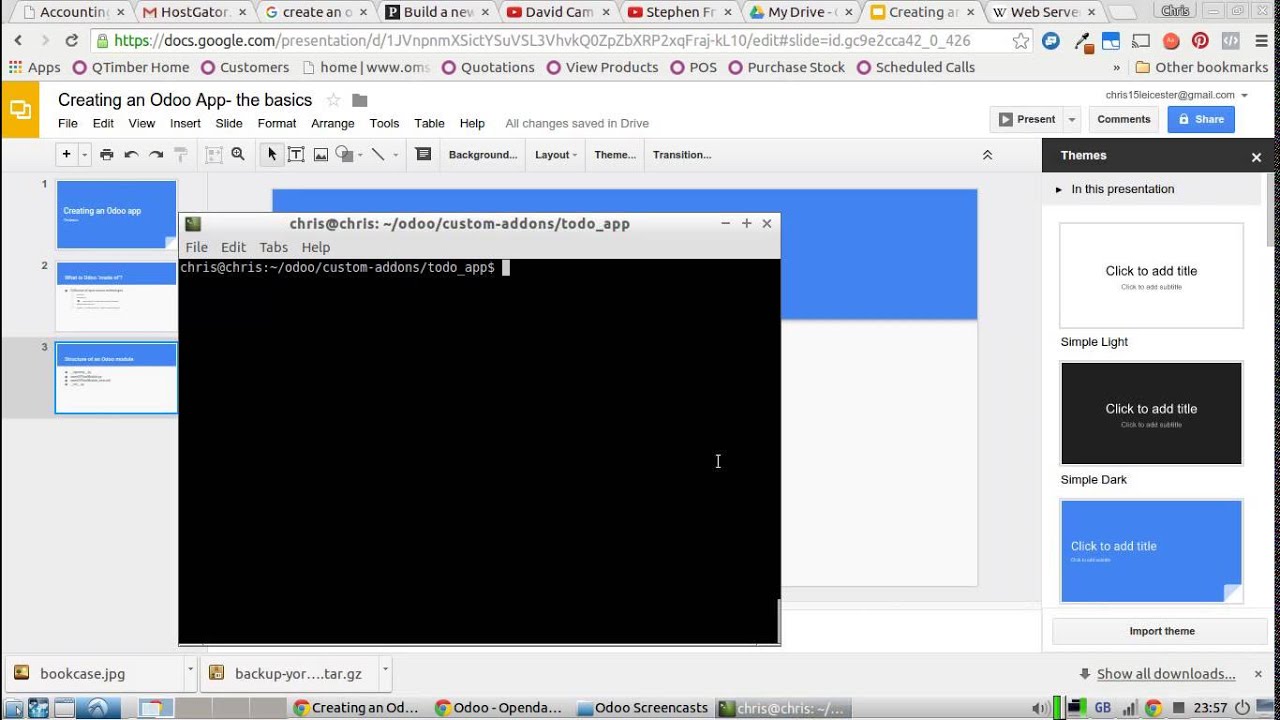Screen dimensions: 1280x720
Task: Open the Format menu
Action: (x=277, y=123)
